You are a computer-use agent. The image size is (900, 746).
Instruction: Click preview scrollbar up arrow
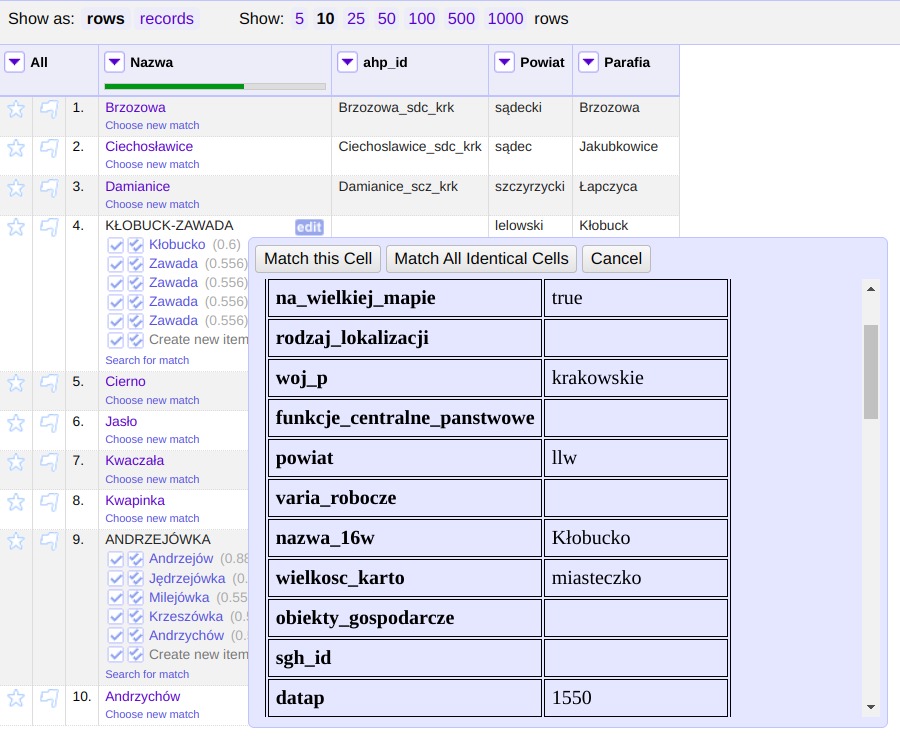click(x=871, y=289)
